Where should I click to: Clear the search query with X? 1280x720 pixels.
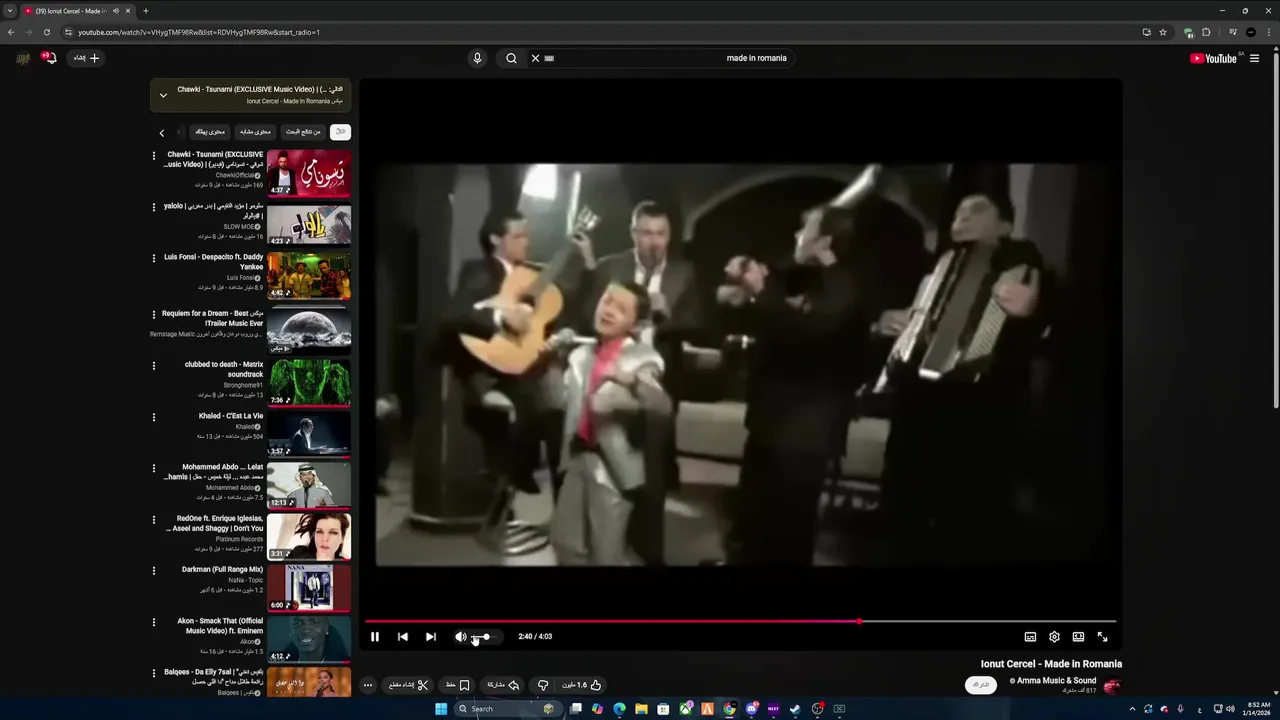point(535,58)
